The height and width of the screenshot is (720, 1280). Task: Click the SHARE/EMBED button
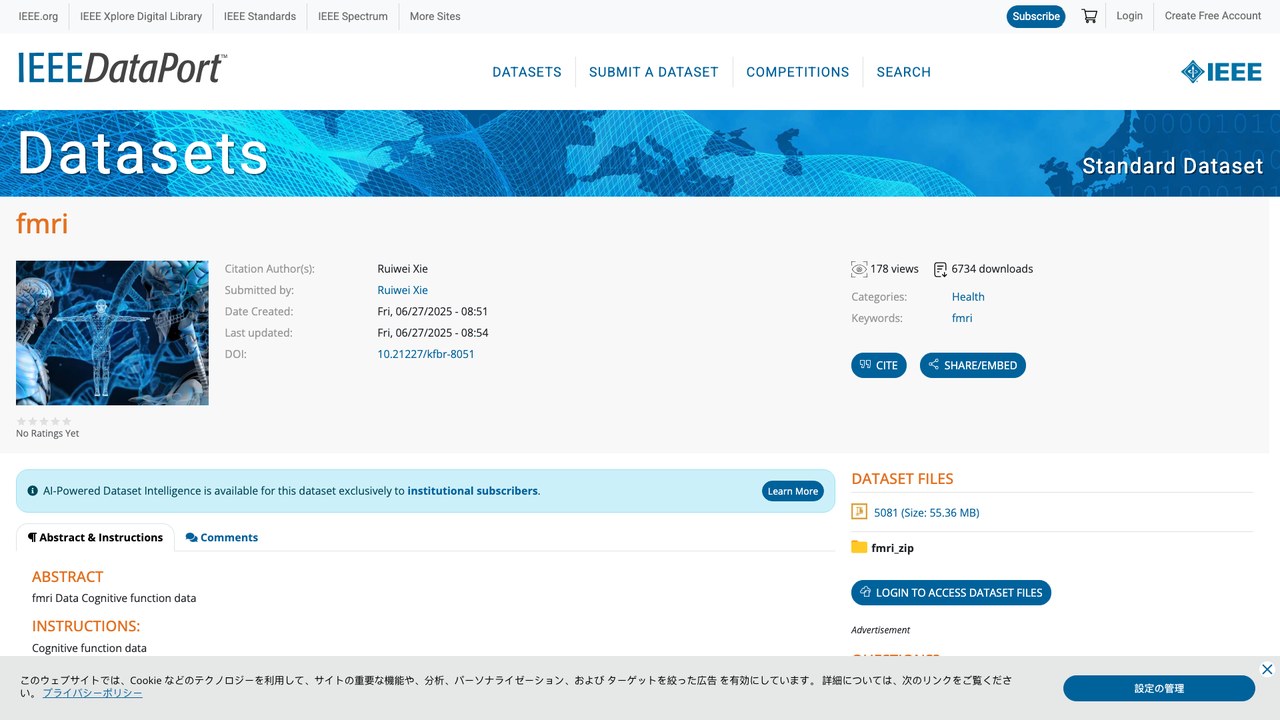pyautogui.click(x=973, y=365)
